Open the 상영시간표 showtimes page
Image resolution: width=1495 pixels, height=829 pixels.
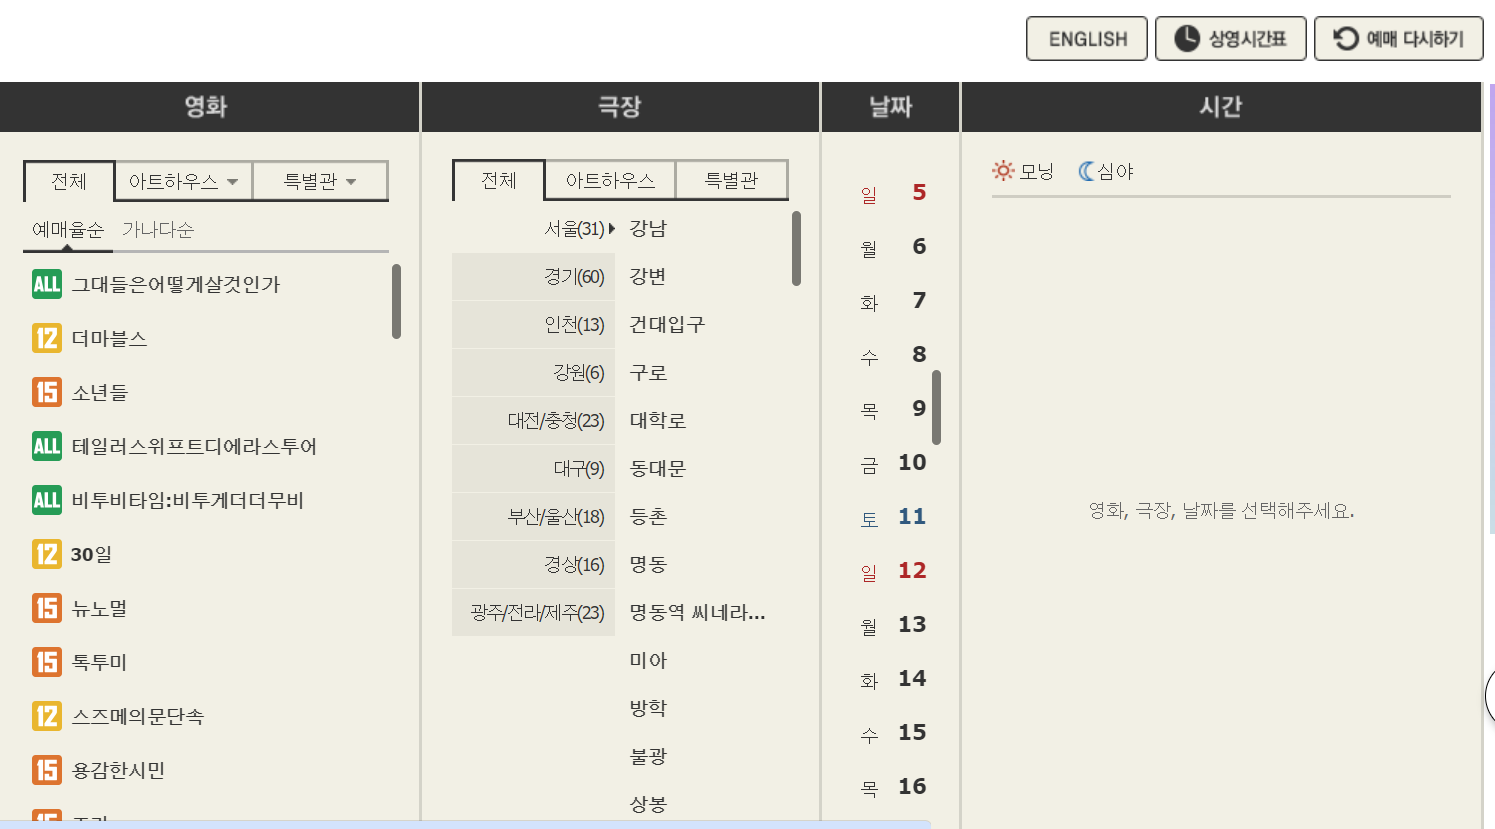(x=1231, y=39)
